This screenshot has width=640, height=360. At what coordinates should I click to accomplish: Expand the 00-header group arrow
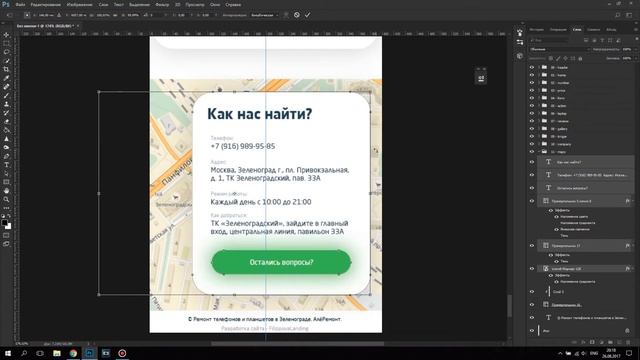click(539, 67)
